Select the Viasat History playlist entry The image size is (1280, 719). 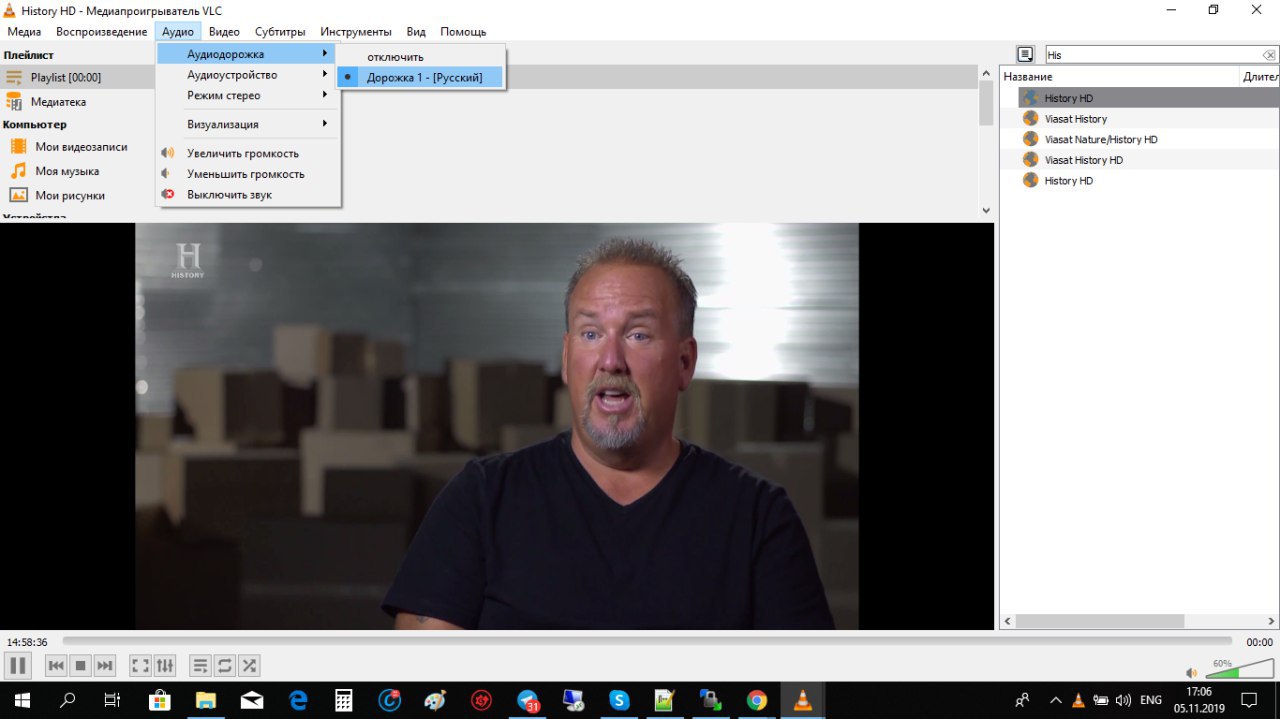tap(1140, 119)
